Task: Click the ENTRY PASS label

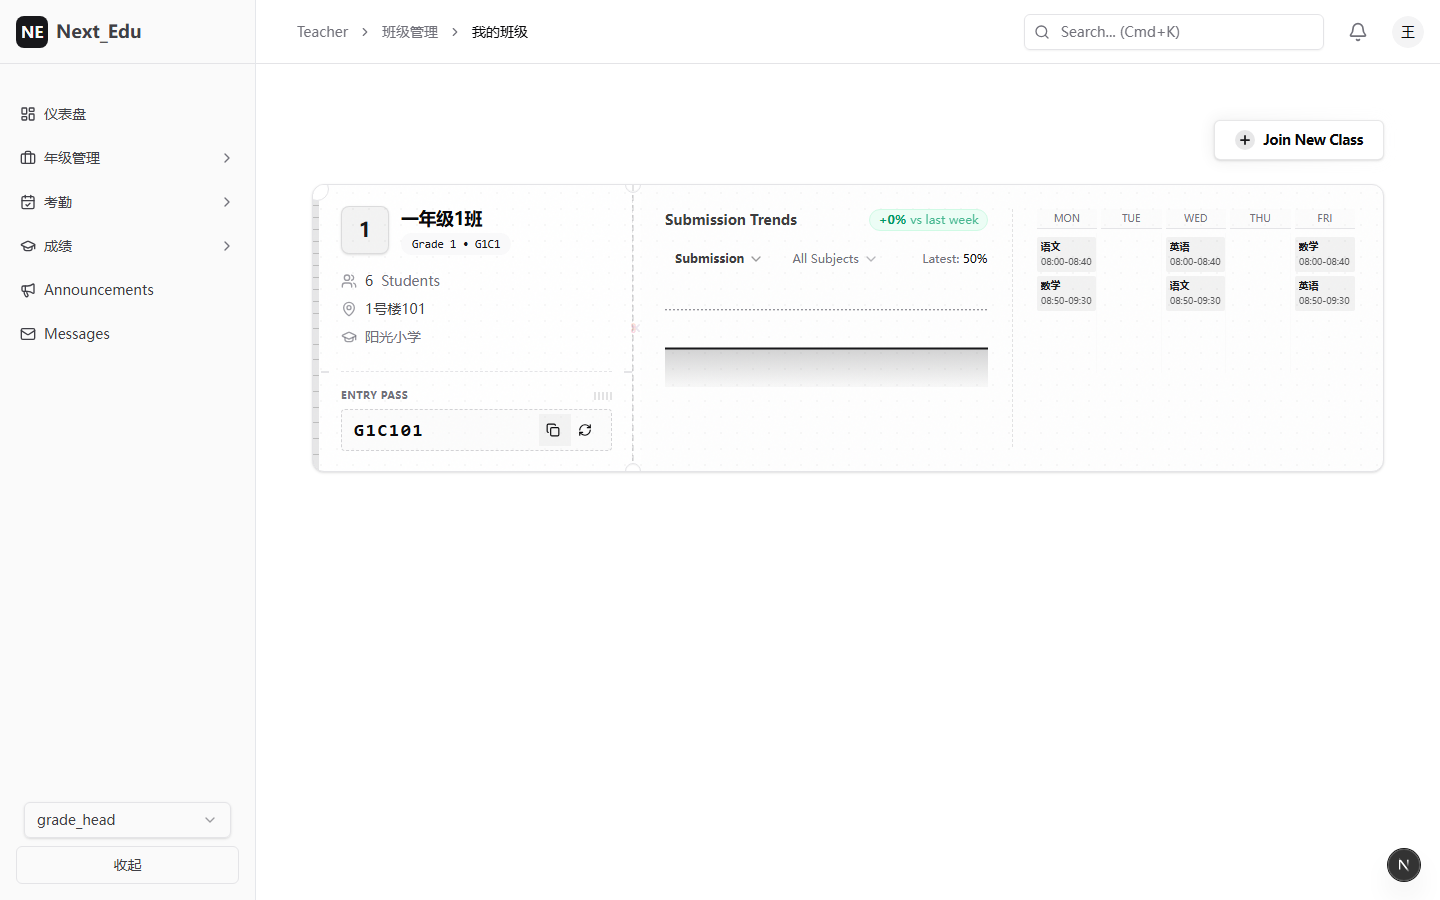Action: (374, 395)
